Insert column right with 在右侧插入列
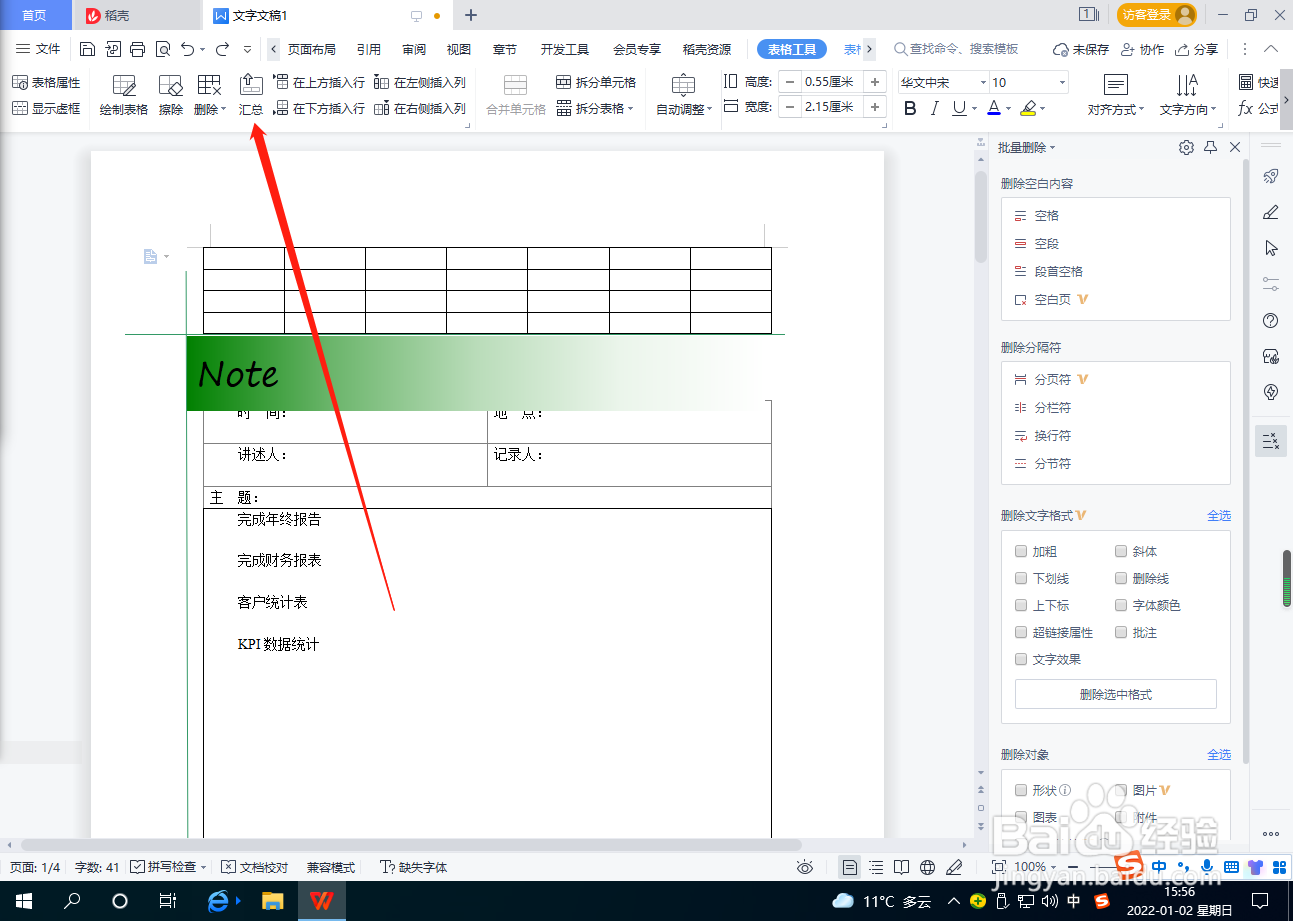 coord(420,108)
